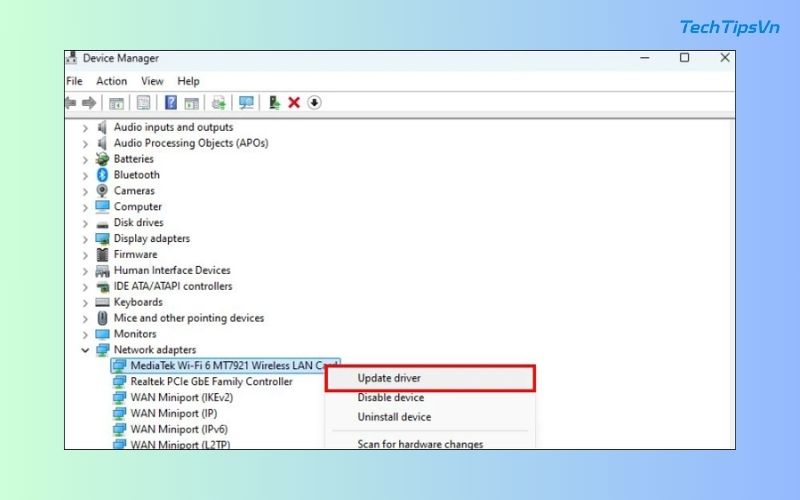Select WAN Miniport (IP)
800x500 pixels.
173,413
